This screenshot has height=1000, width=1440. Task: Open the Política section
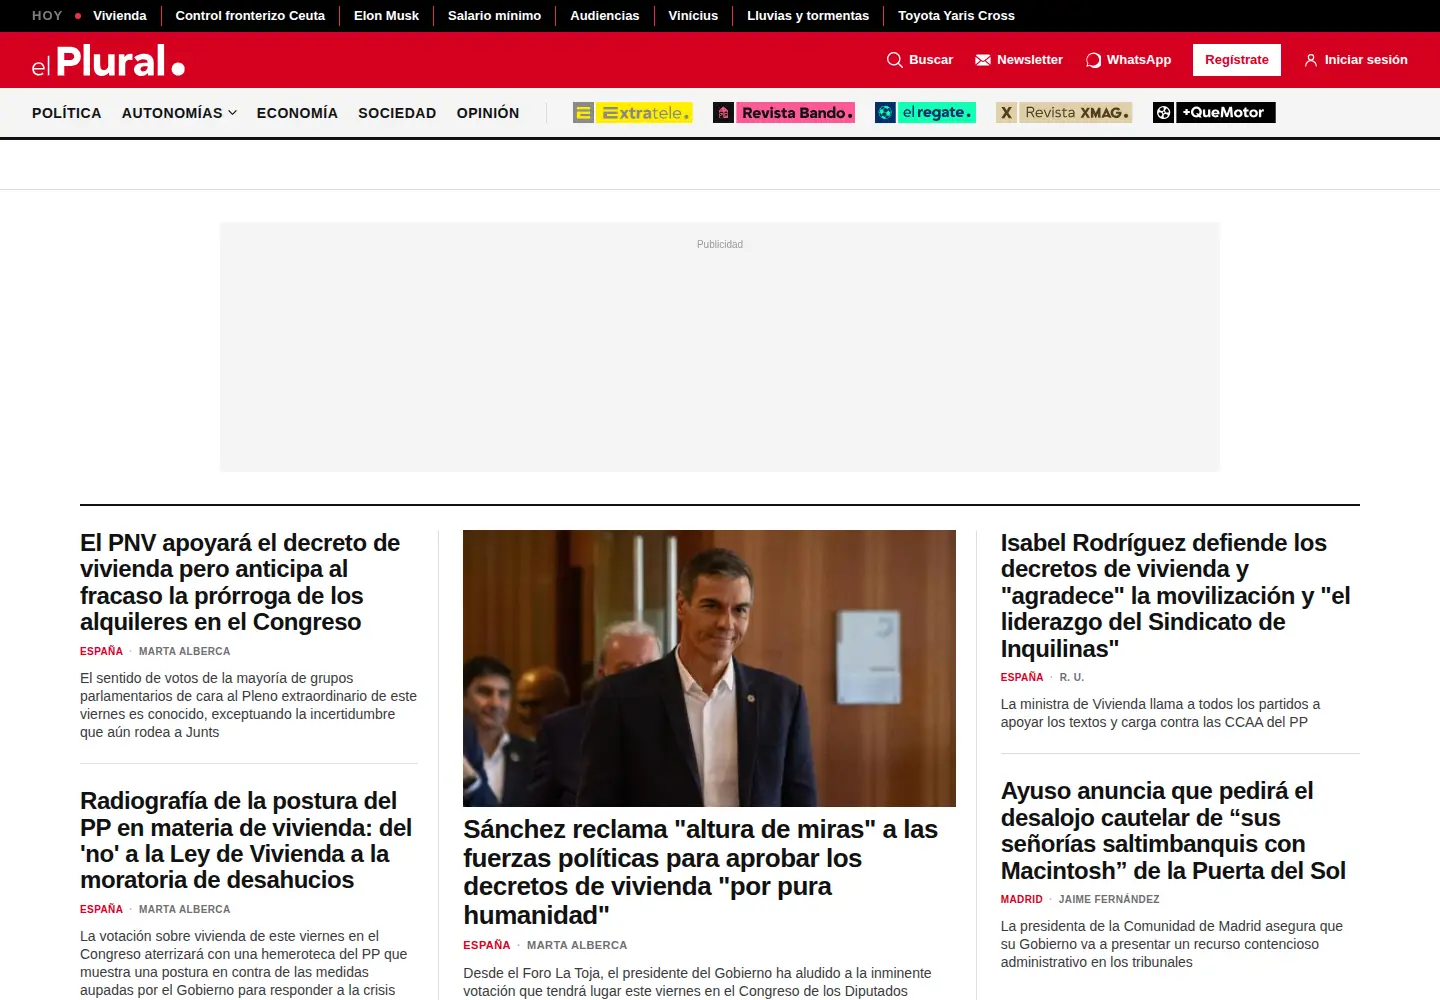point(67,113)
